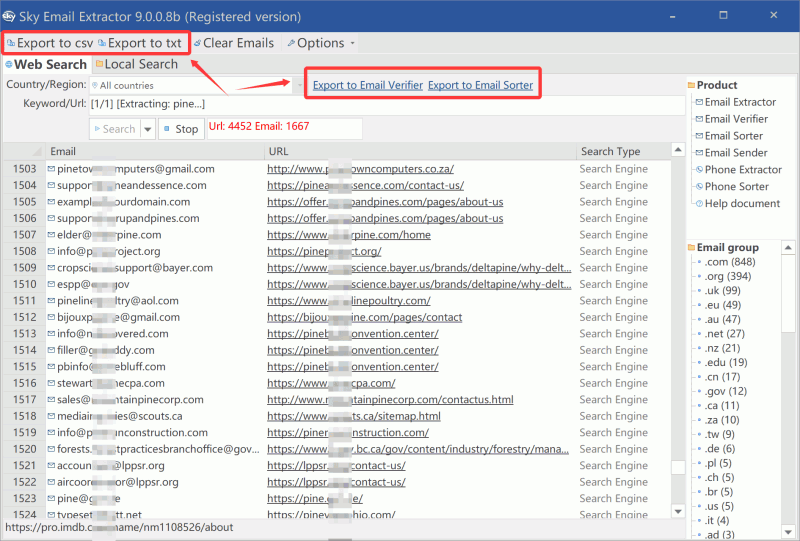
Task: Open the Options toolbar menu
Action: 321,43
